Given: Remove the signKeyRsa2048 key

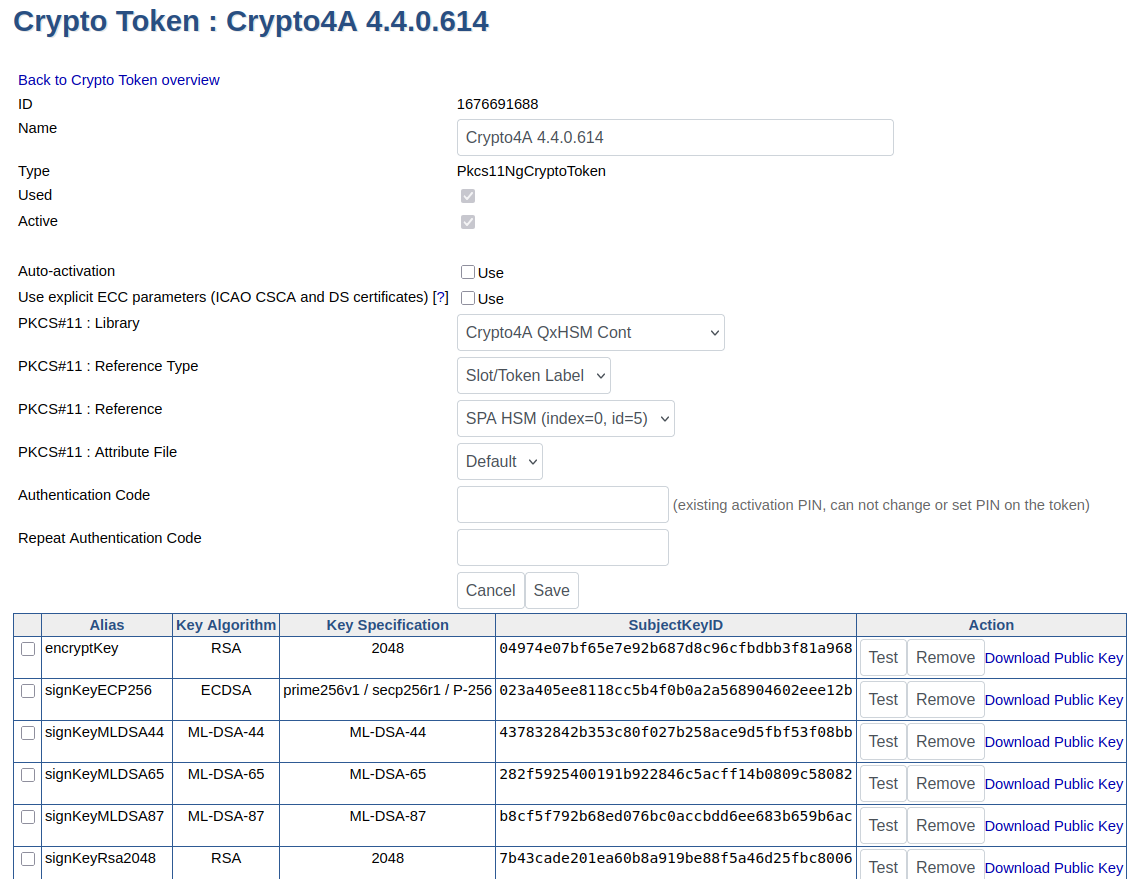Looking at the screenshot, I should click(x=944, y=867).
